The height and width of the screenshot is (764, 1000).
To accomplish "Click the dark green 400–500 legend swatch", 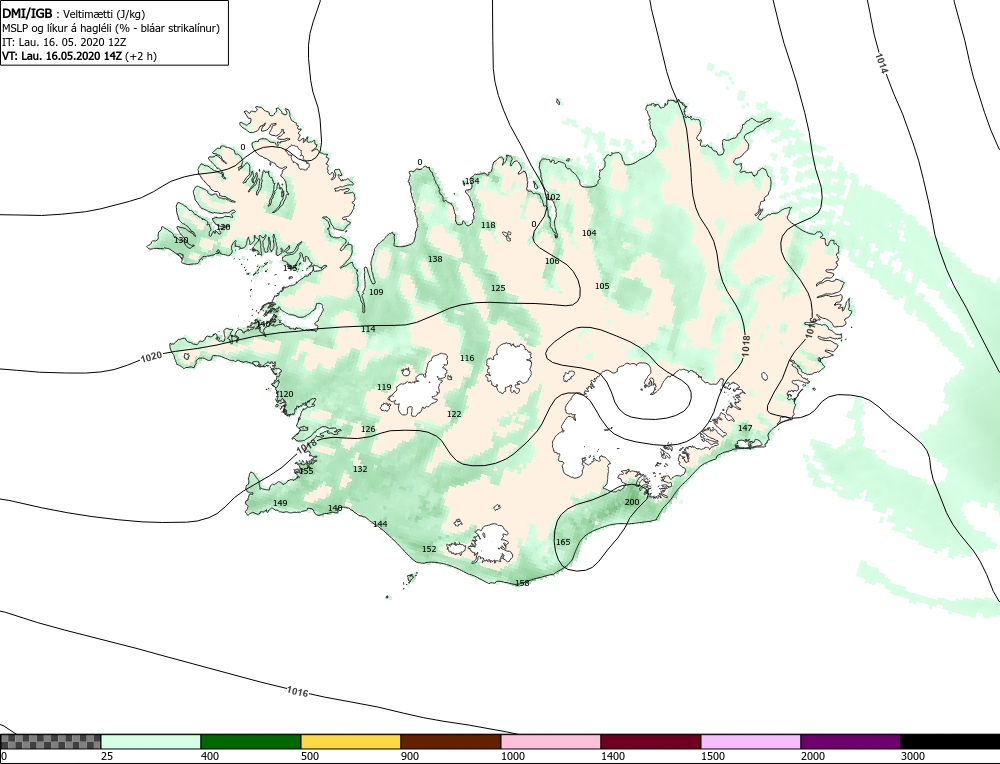I will [x=251, y=741].
